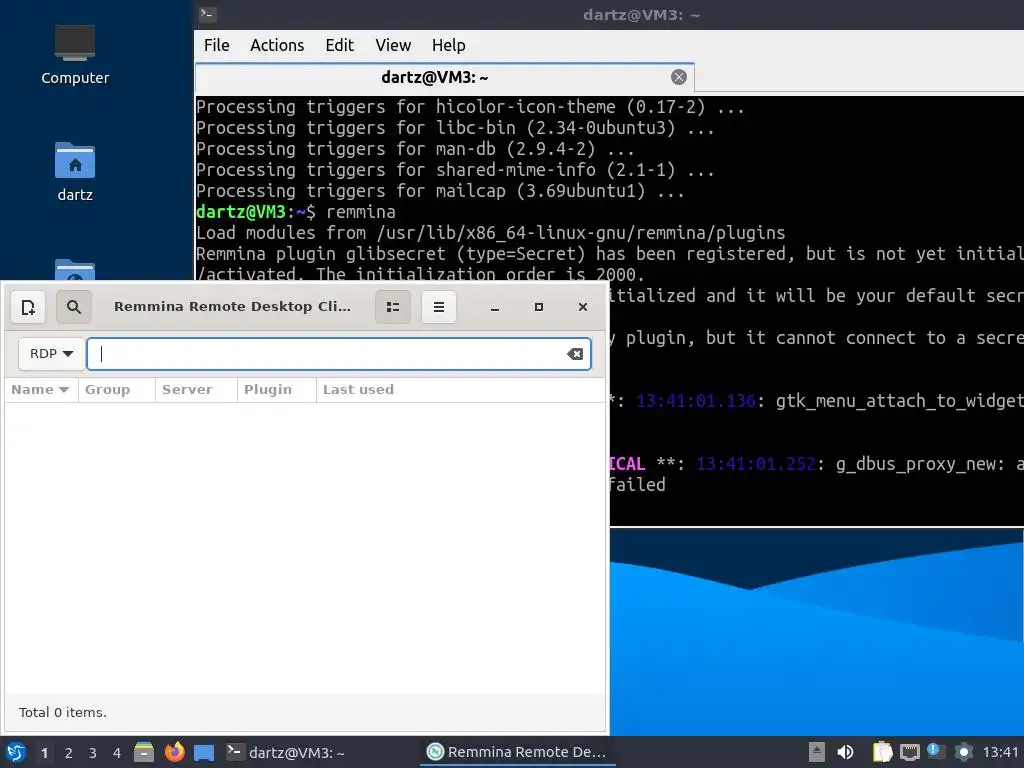Click the terminal icon in the title bar
This screenshot has width=1024, height=768.
[x=208, y=14]
